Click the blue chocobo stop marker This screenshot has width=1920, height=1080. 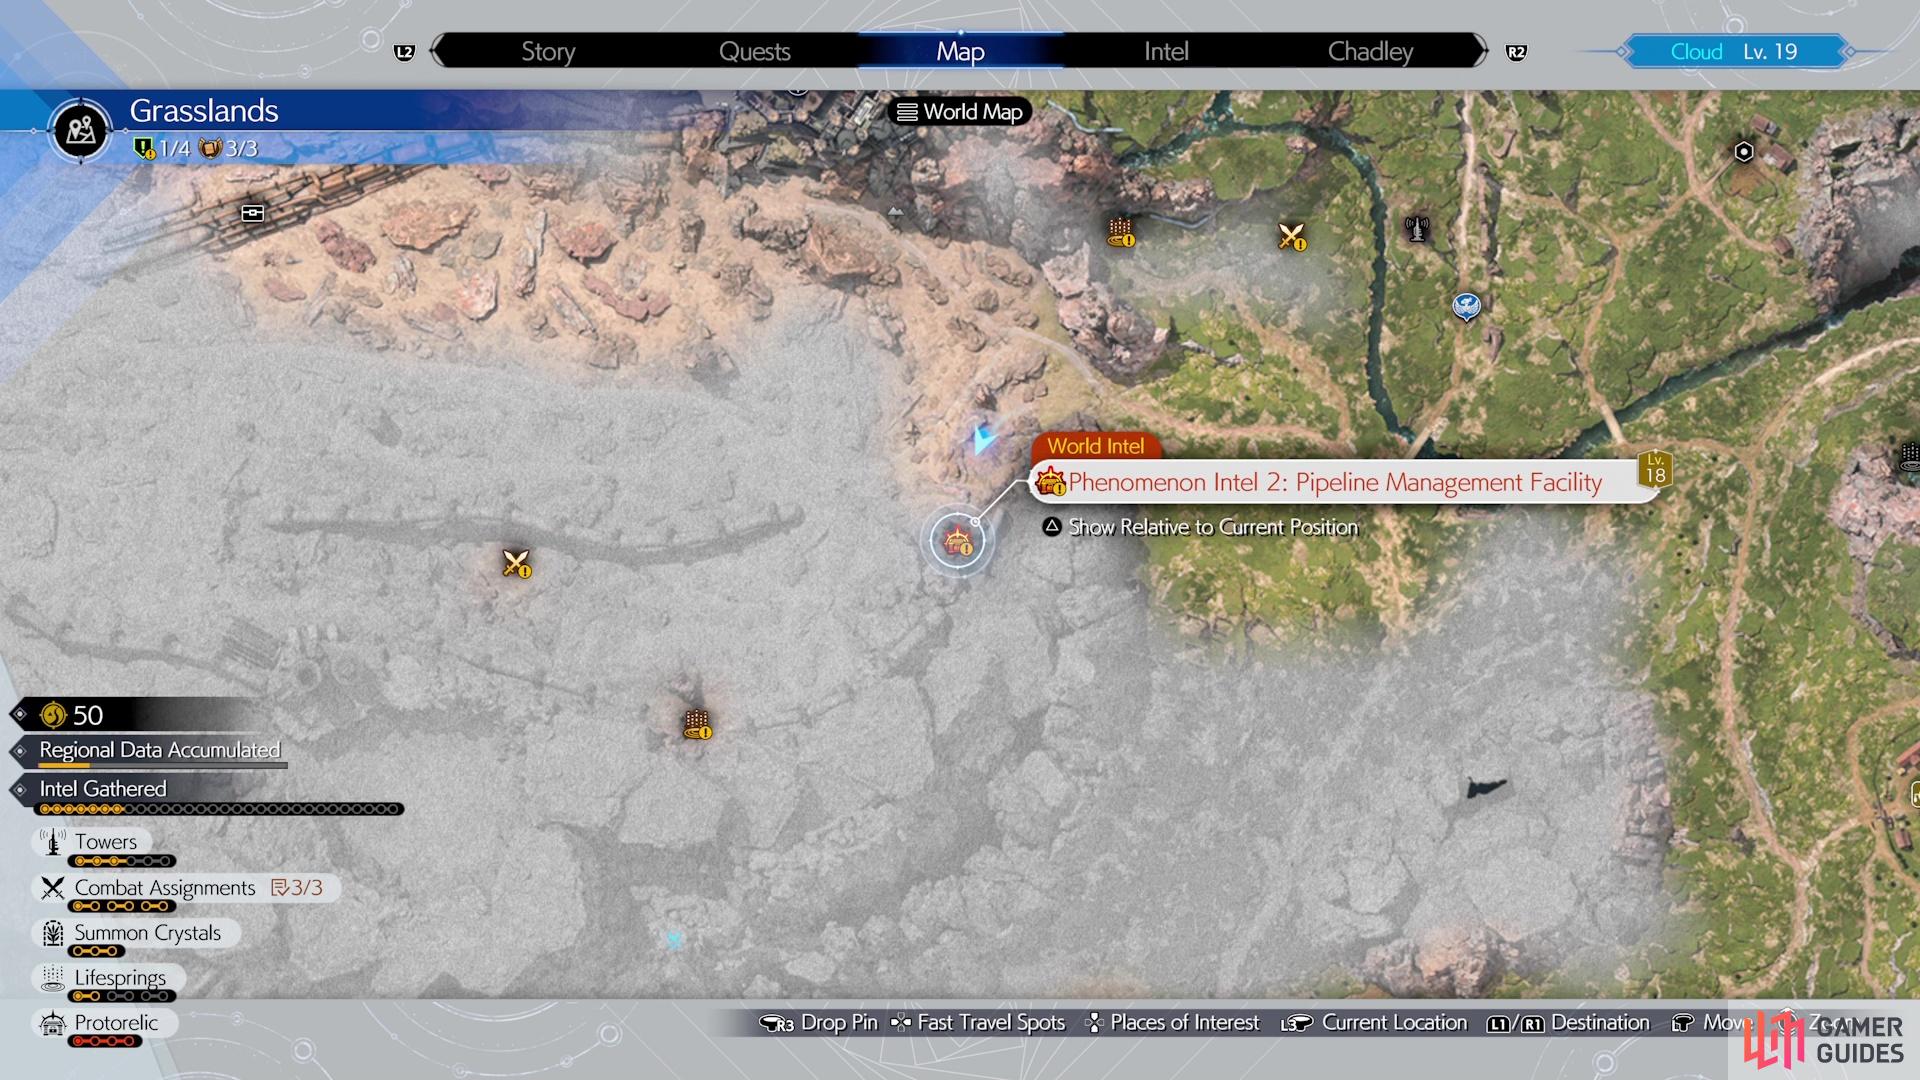click(x=1466, y=306)
